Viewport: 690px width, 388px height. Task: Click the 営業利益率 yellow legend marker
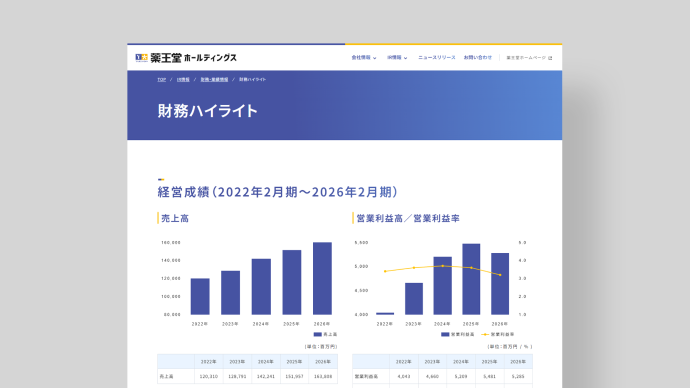click(485, 334)
